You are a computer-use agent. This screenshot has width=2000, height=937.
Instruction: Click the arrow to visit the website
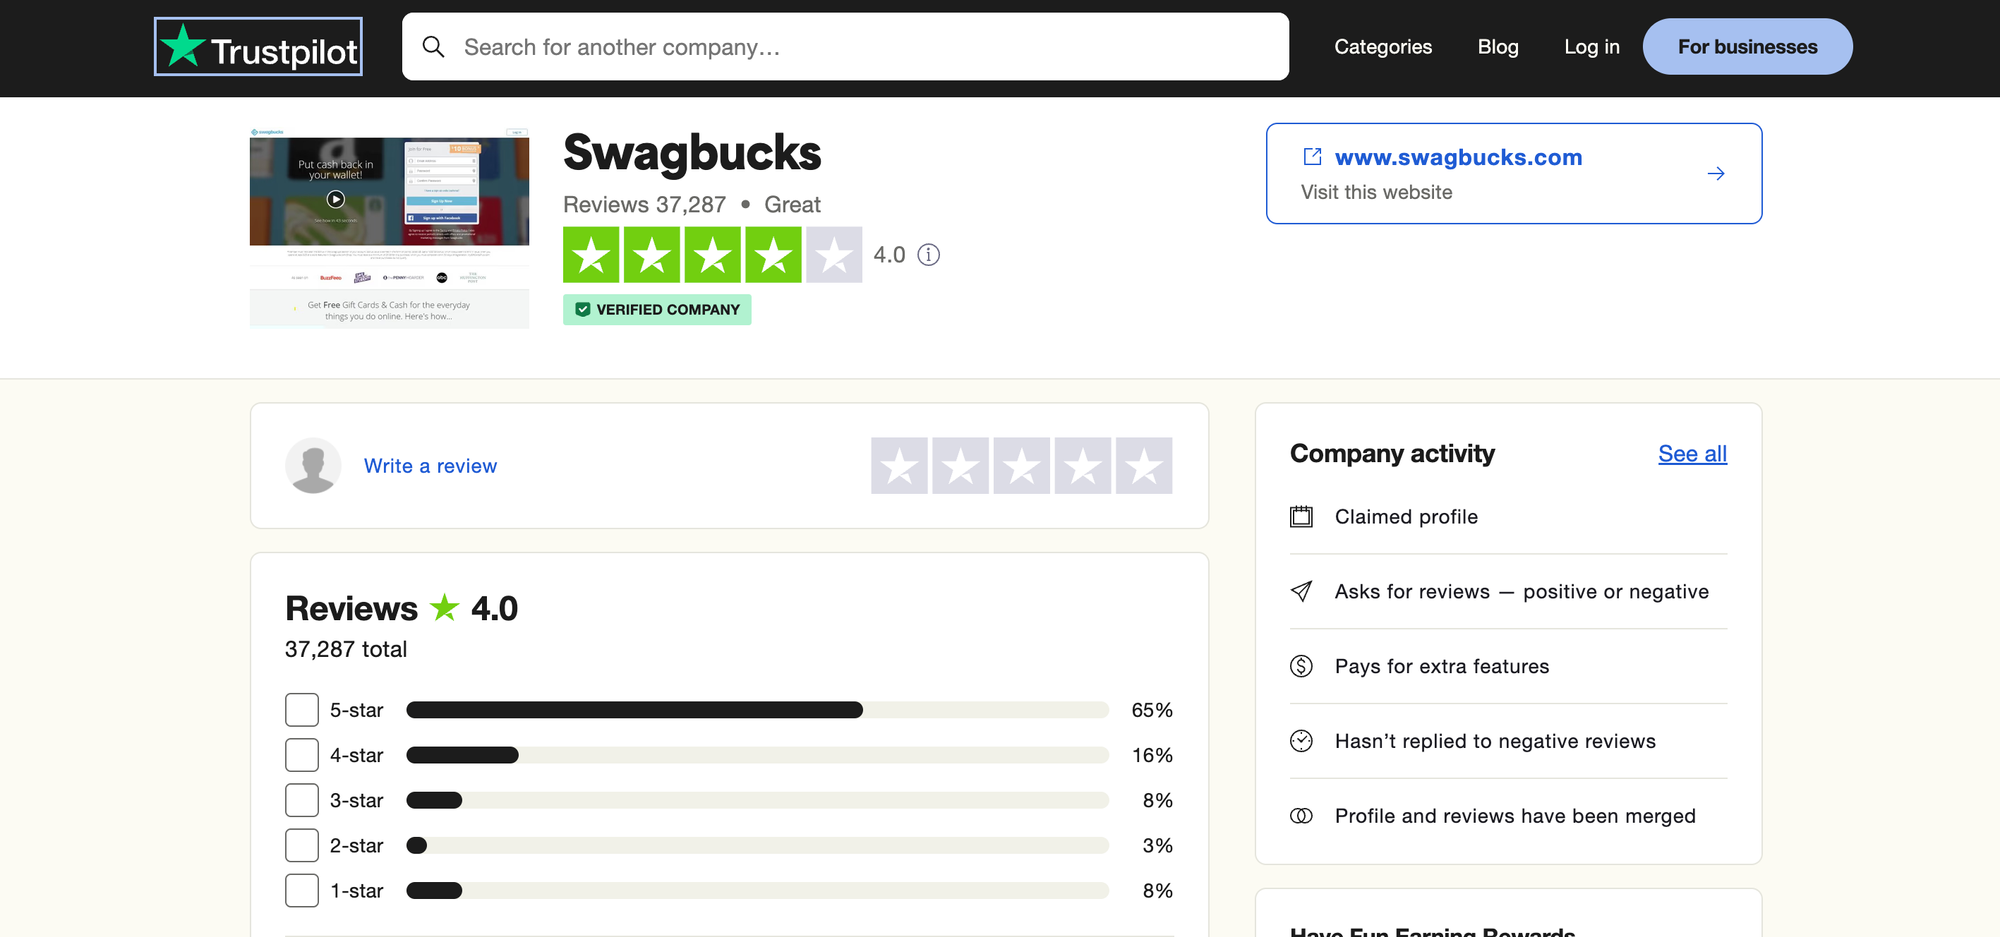[x=1717, y=173]
